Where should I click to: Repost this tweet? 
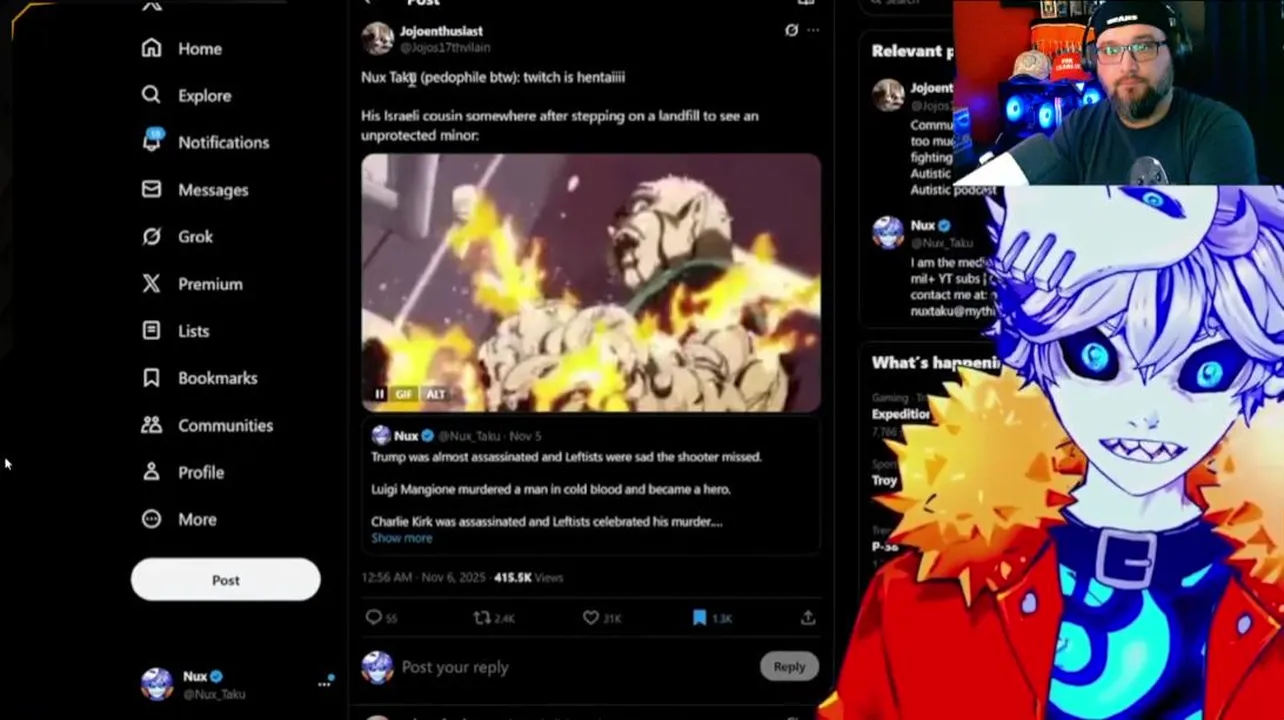pyautogui.click(x=494, y=618)
